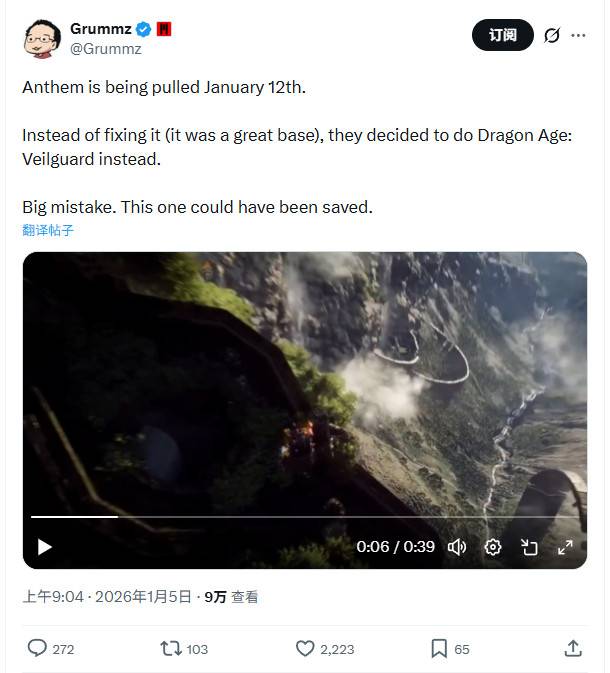Open the @Grummz handle link
This screenshot has height=673, width=610.
(x=105, y=48)
